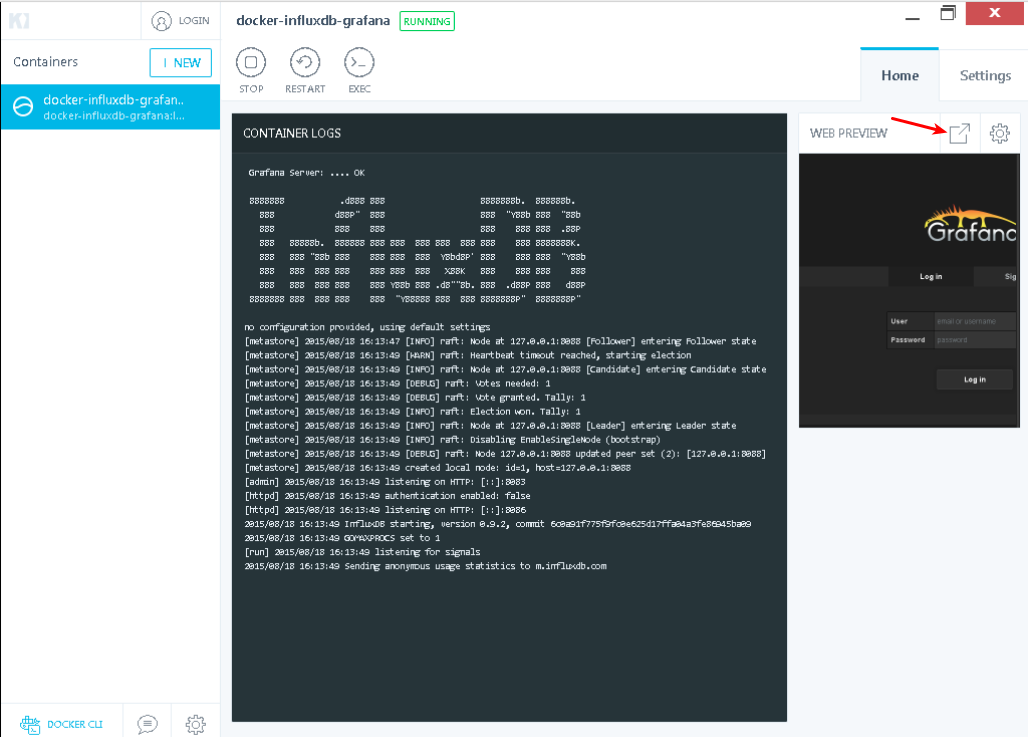
Task: Click the LOGIN link
Action: [x=194, y=21]
